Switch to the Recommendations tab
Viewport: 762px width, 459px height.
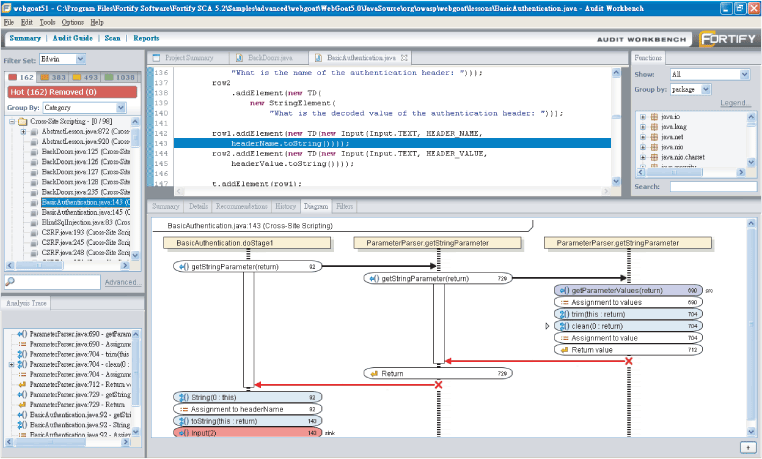tap(242, 206)
